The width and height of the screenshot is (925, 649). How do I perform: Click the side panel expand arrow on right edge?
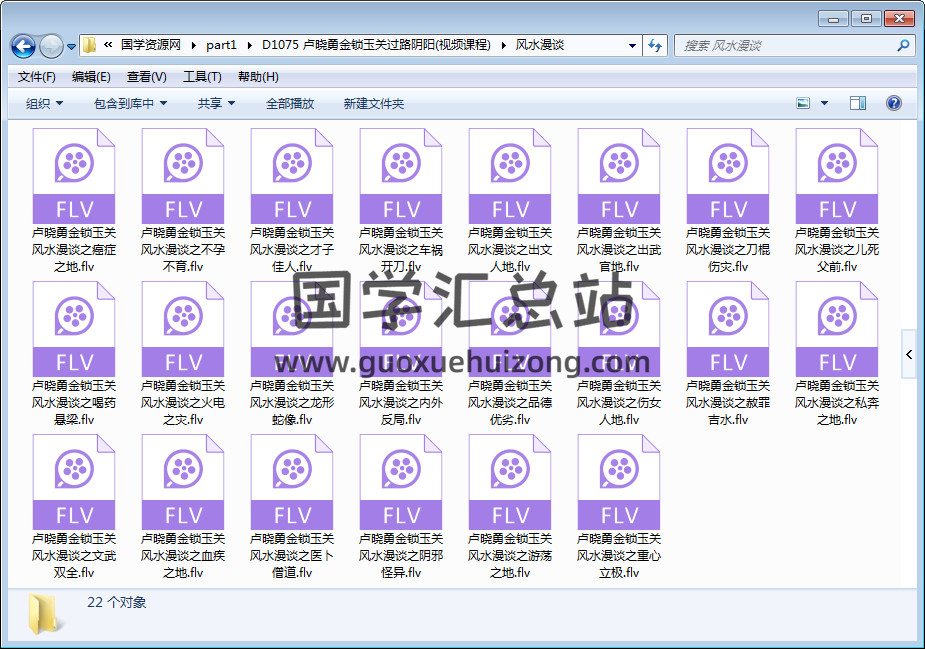(x=908, y=355)
